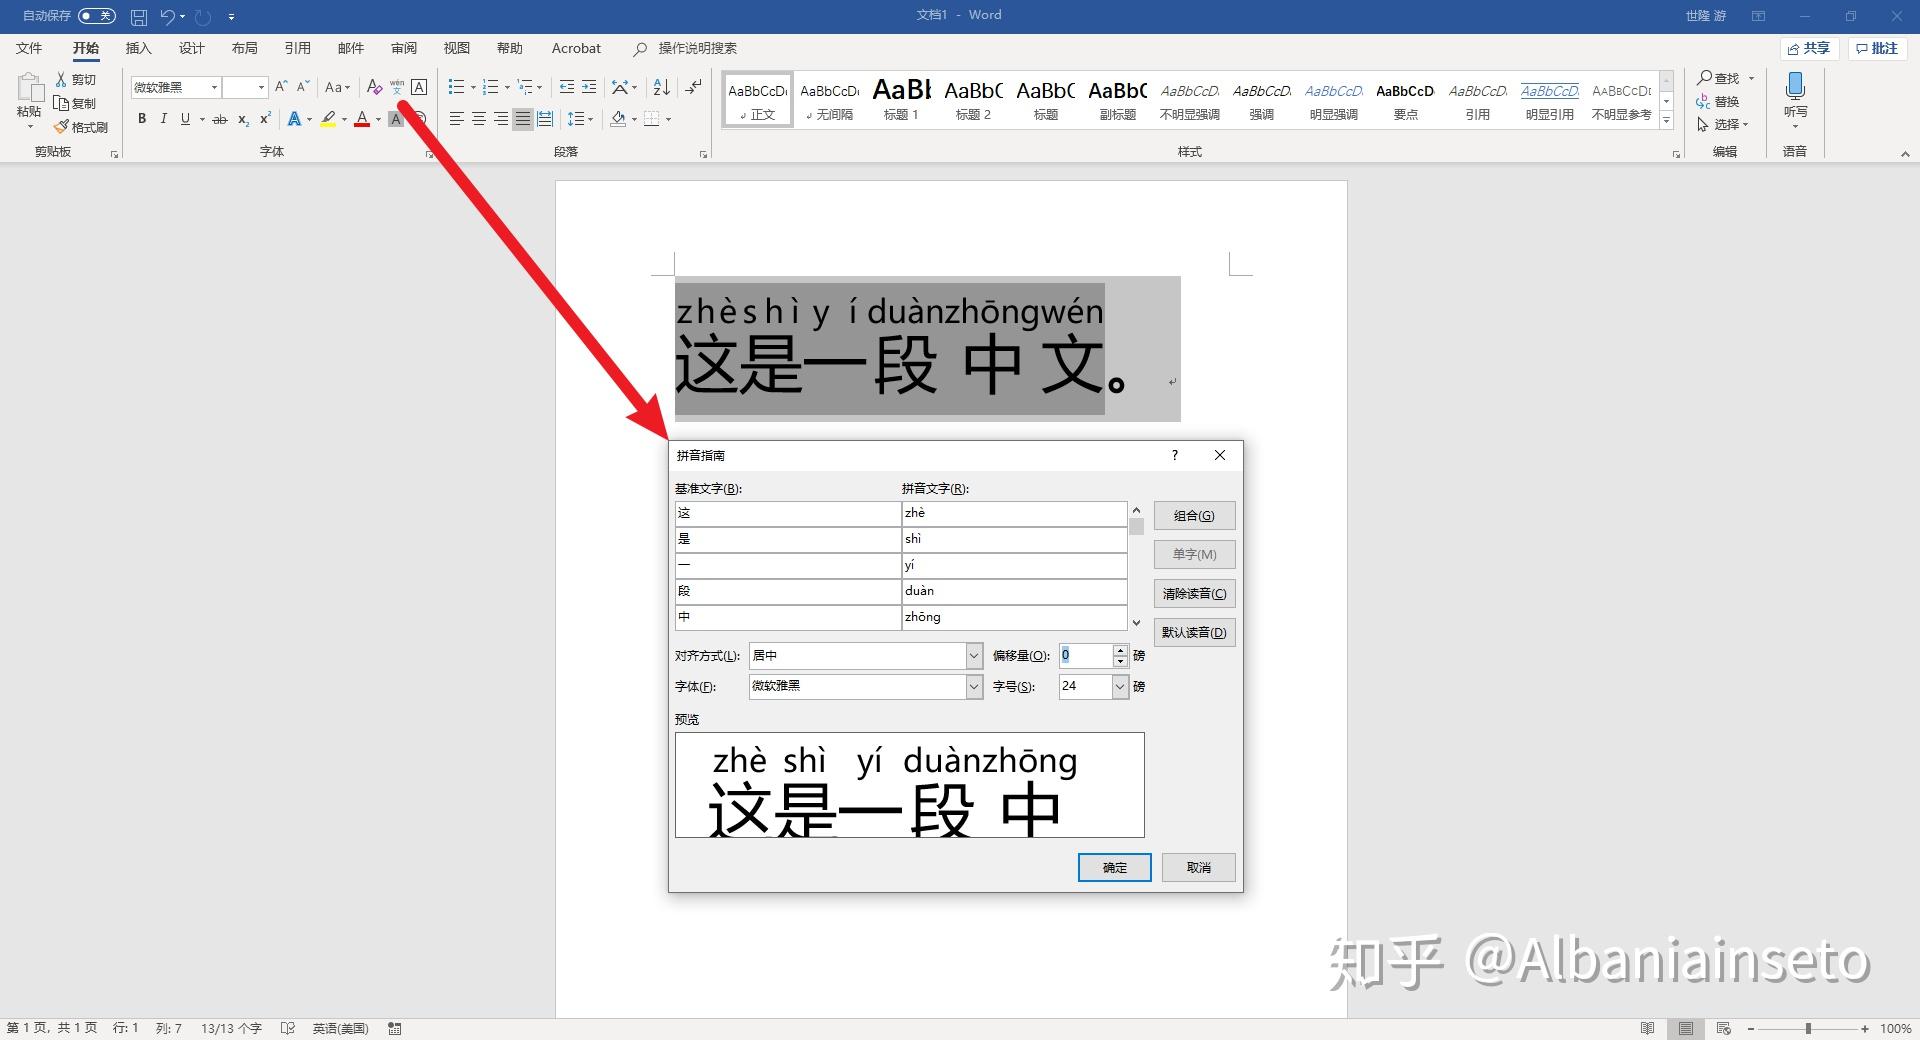The height and width of the screenshot is (1040, 1920).
Task: Click the Decrease Indent icon
Action: (567, 87)
